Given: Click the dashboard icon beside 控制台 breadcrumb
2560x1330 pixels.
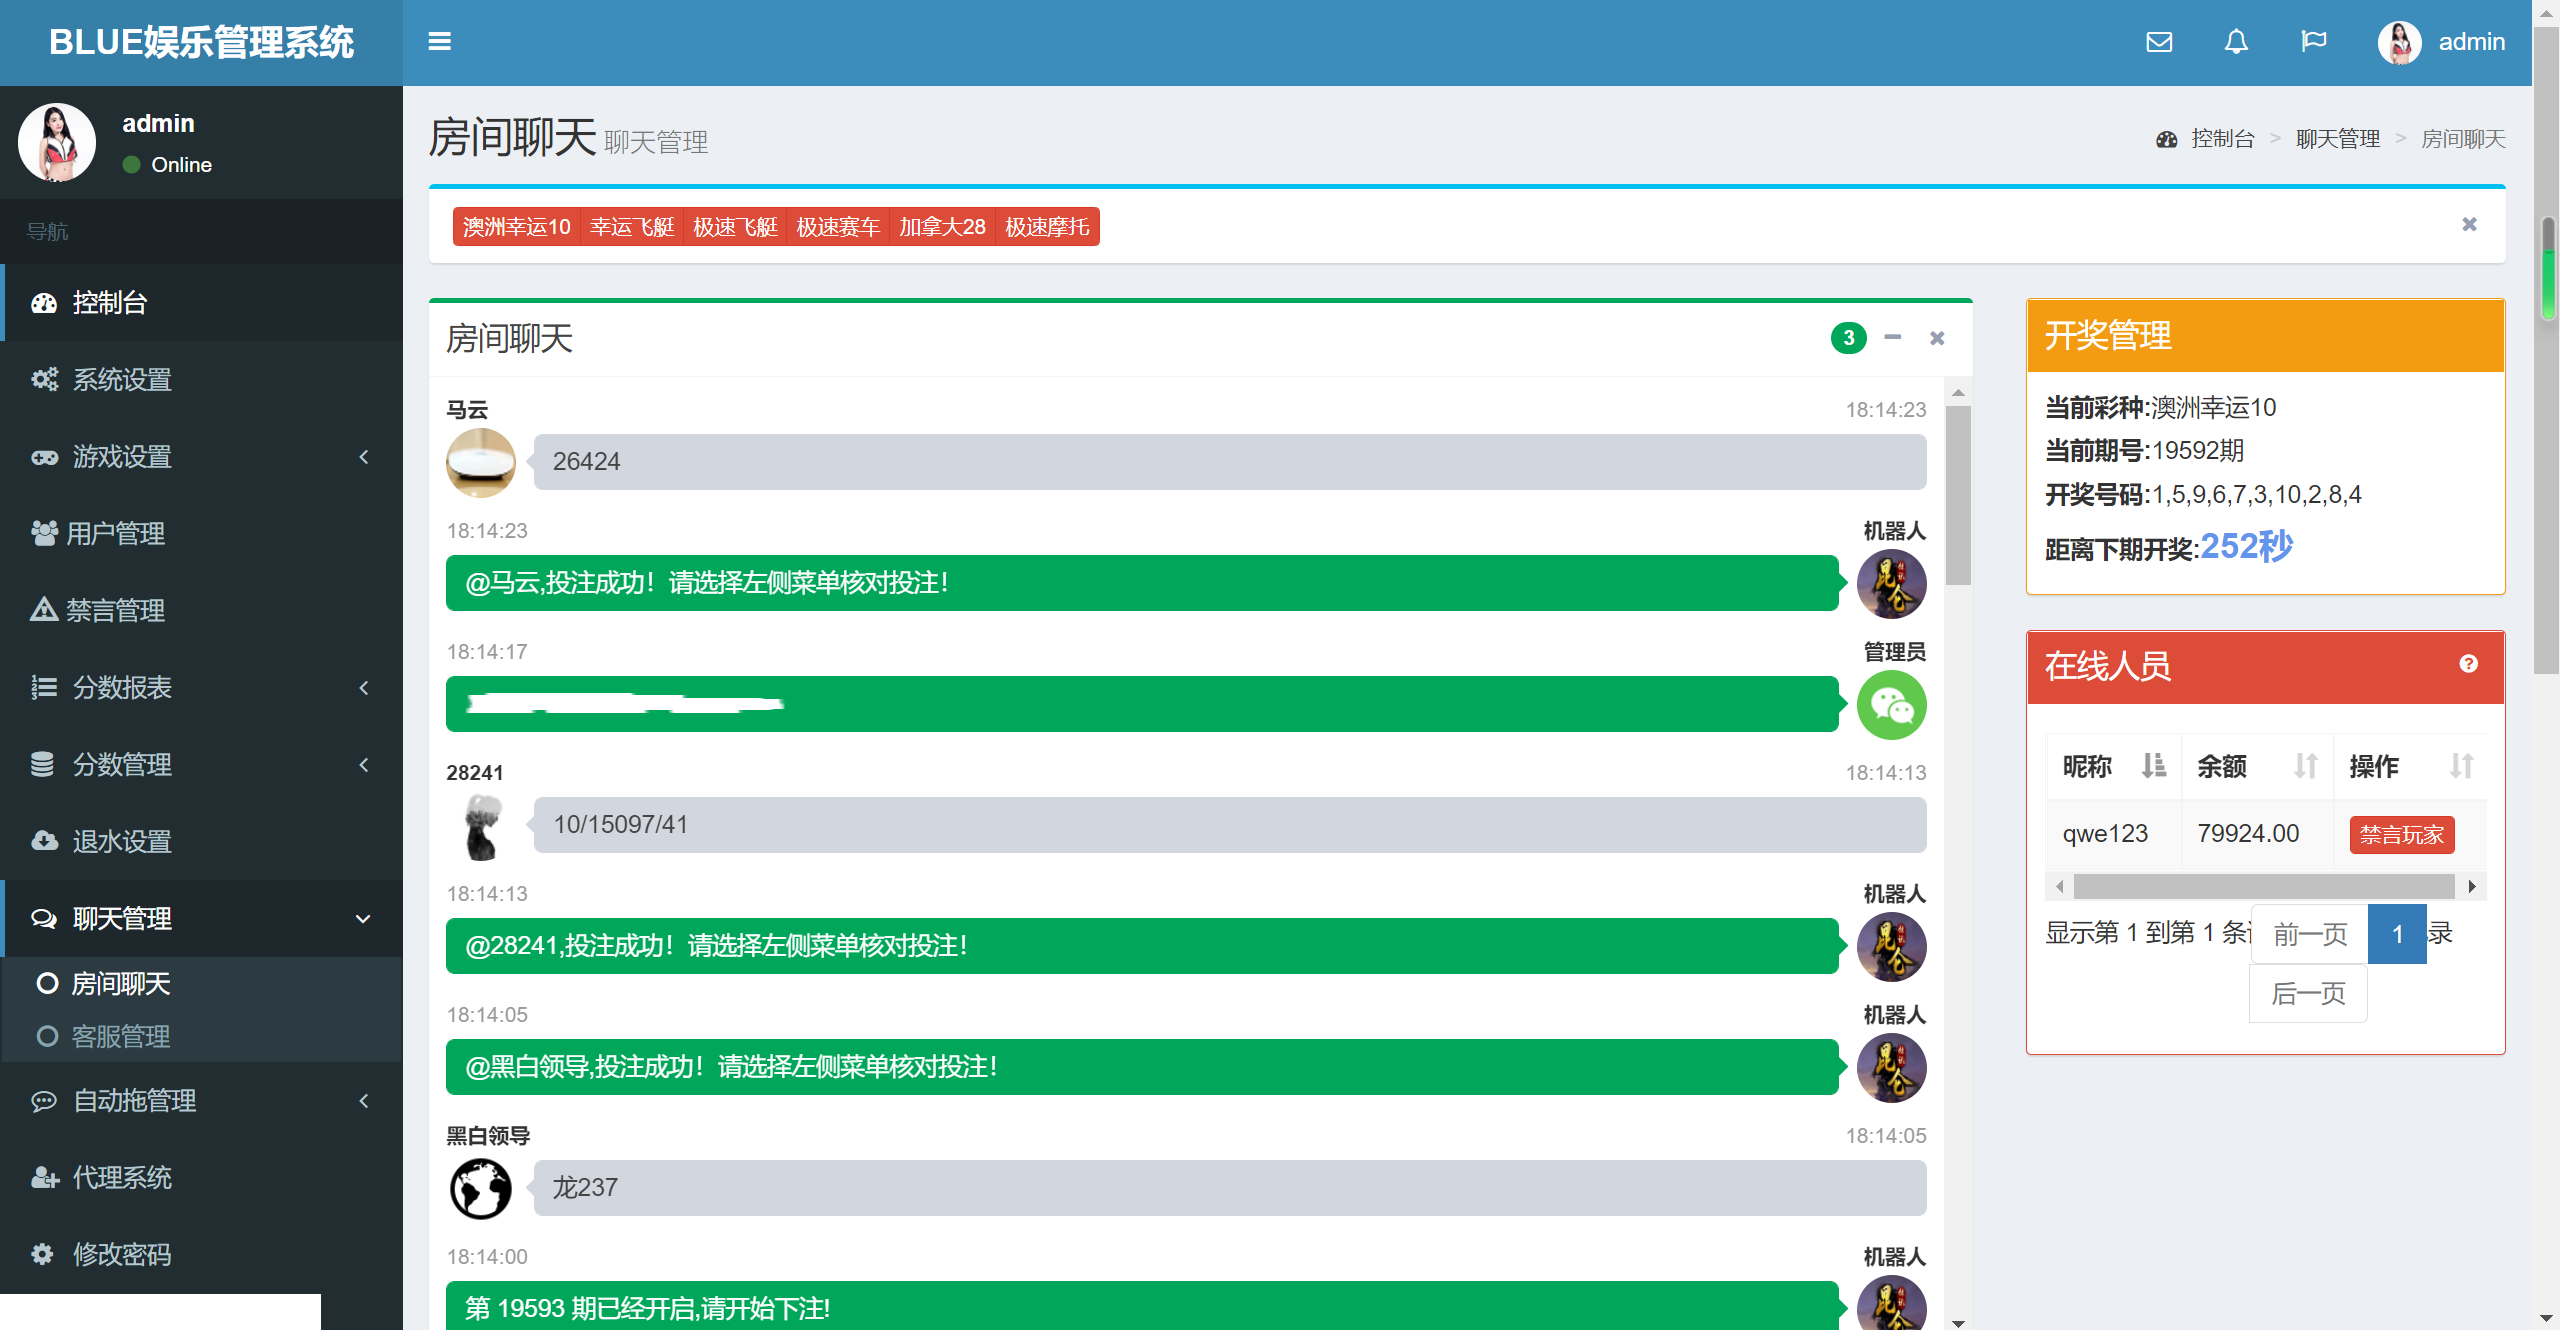Looking at the screenshot, I should coord(2166,140).
